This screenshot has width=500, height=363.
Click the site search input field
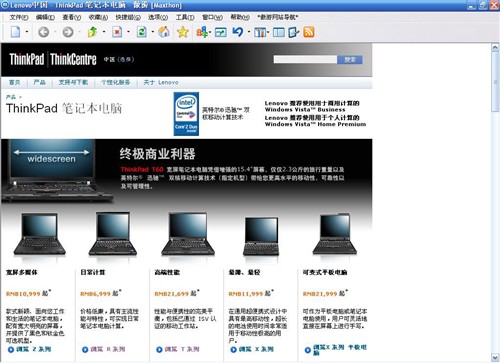(x=305, y=59)
